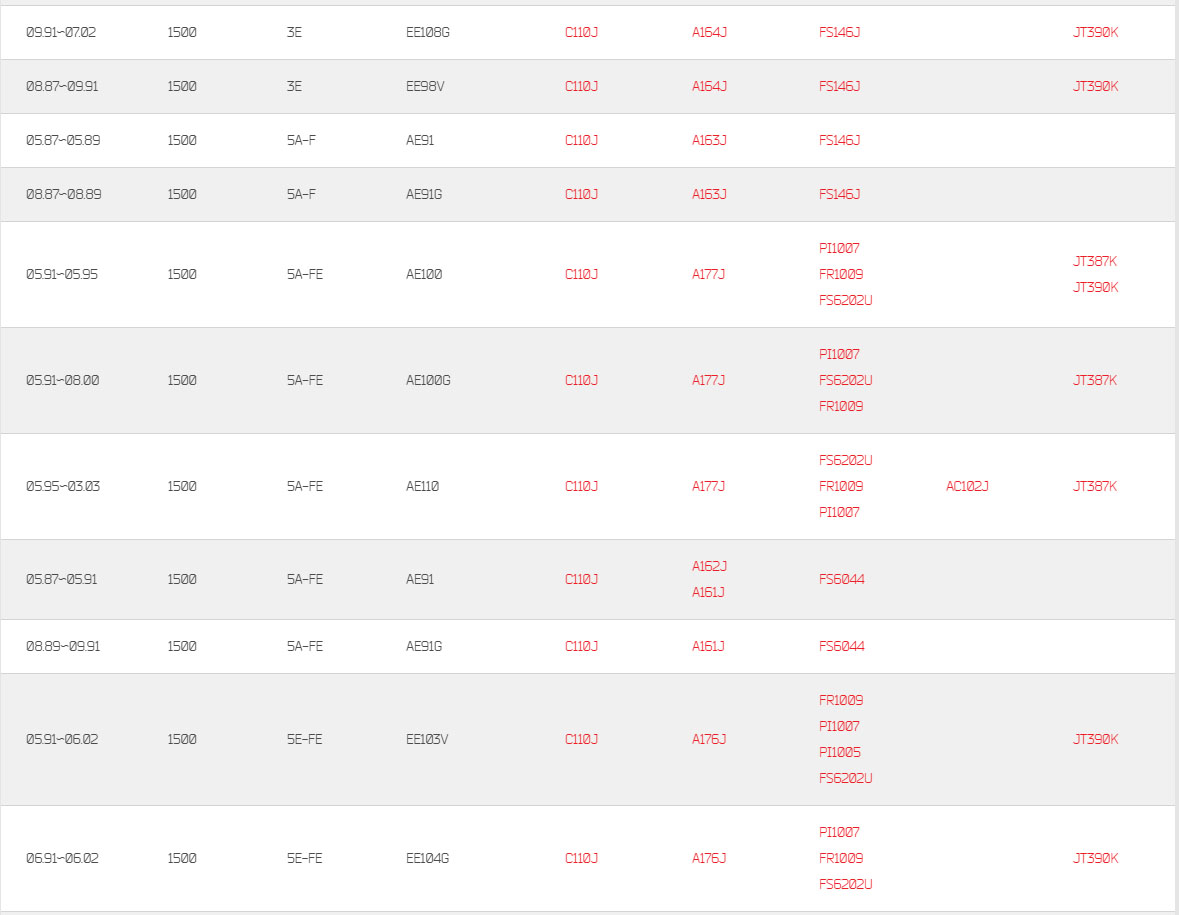
Task: Select PI1007 in the AE100 row
Action: 839,248
